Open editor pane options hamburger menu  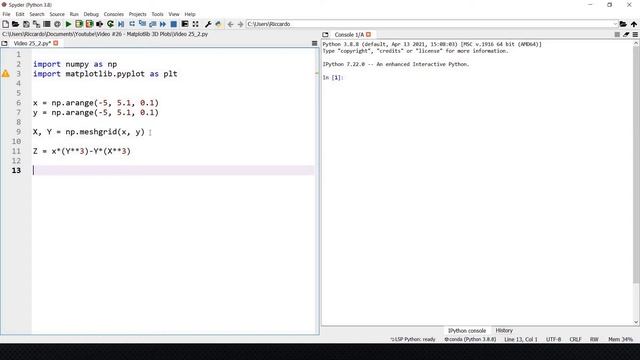[314, 43]
